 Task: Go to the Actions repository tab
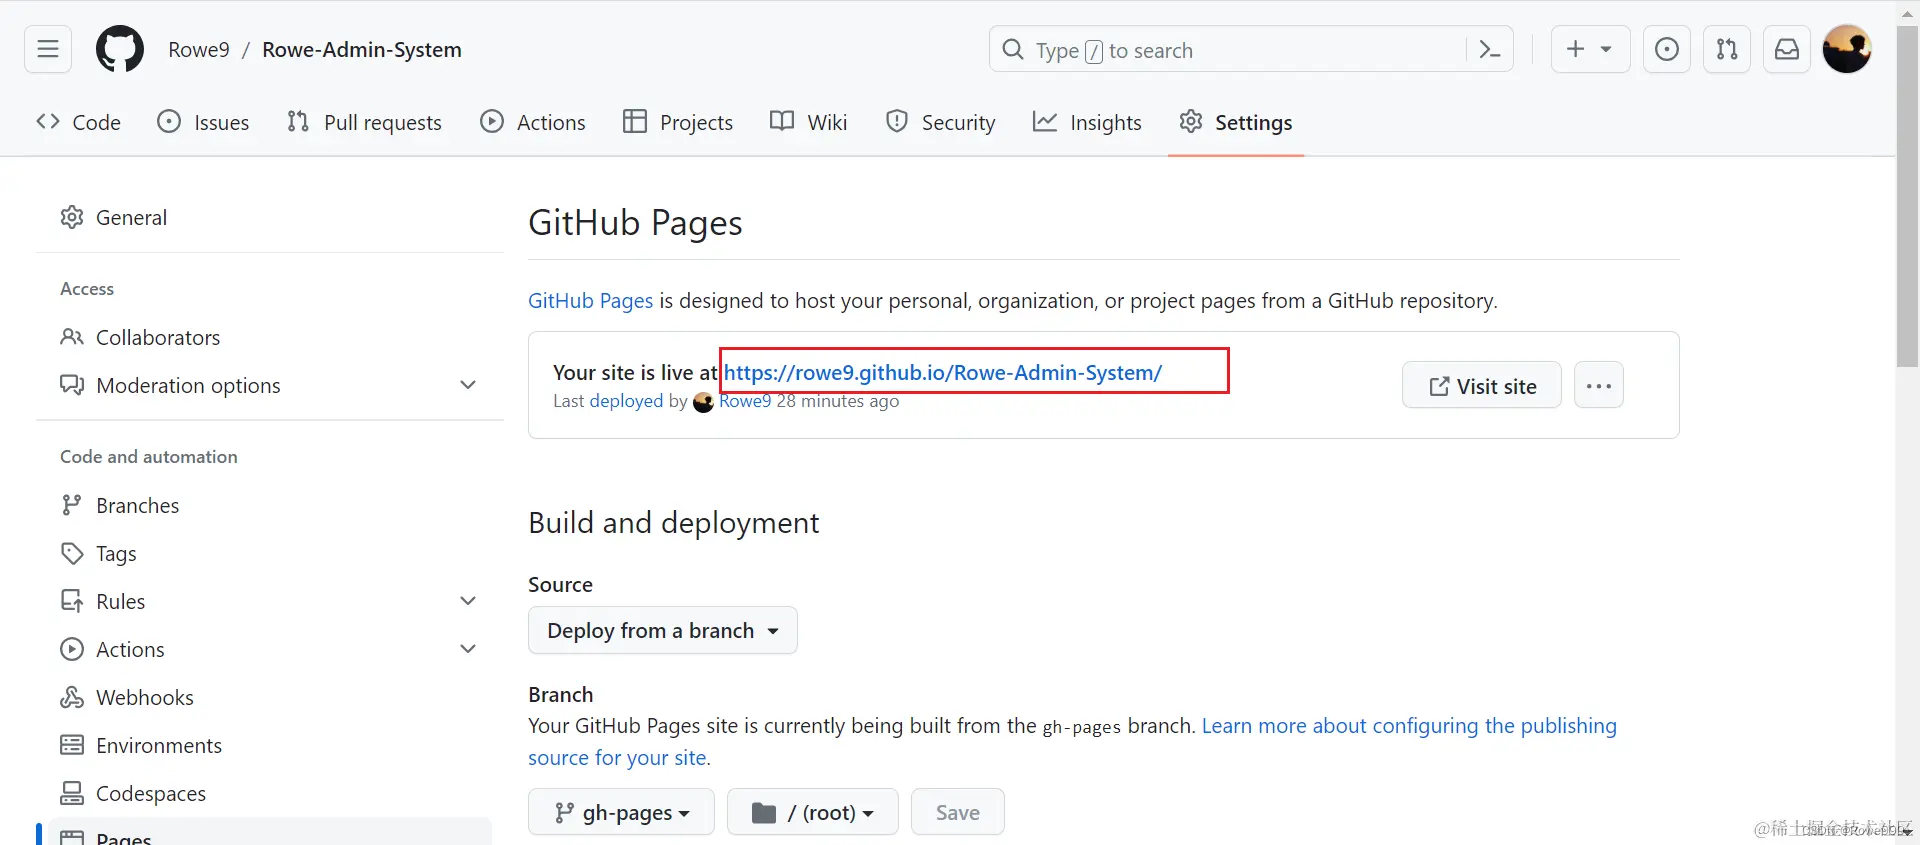pos(533,122)
